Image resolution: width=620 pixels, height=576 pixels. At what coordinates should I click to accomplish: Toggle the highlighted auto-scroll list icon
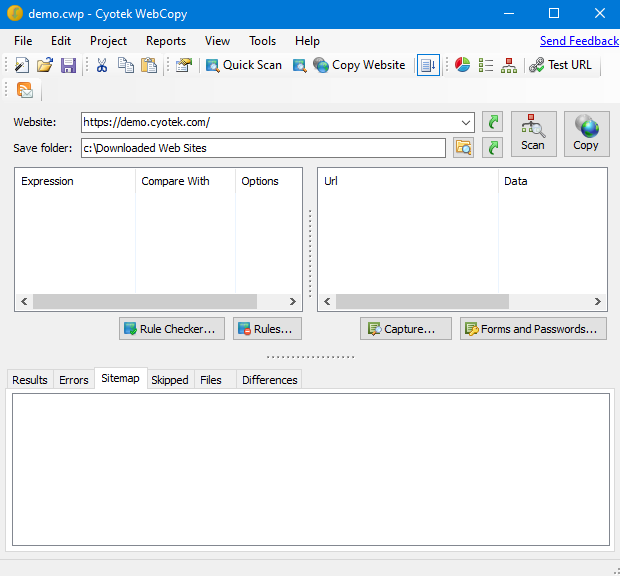(x=428, y=65)
